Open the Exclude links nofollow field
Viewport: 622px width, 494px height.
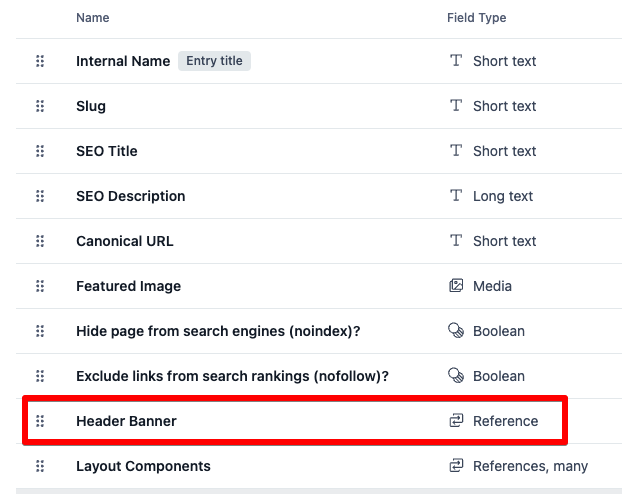(232, 376)
